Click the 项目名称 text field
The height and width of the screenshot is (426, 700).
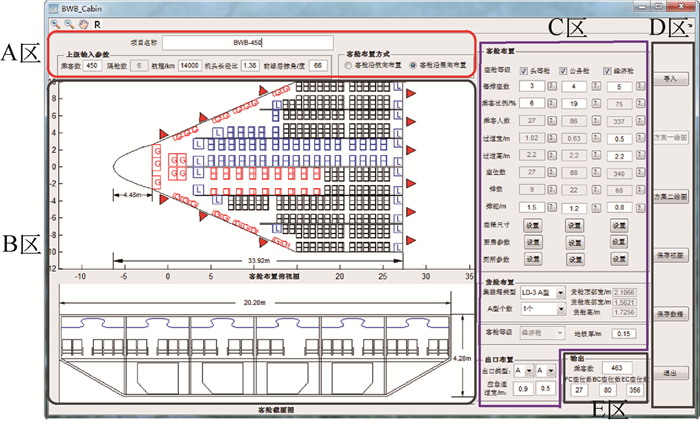coord(249,43)
